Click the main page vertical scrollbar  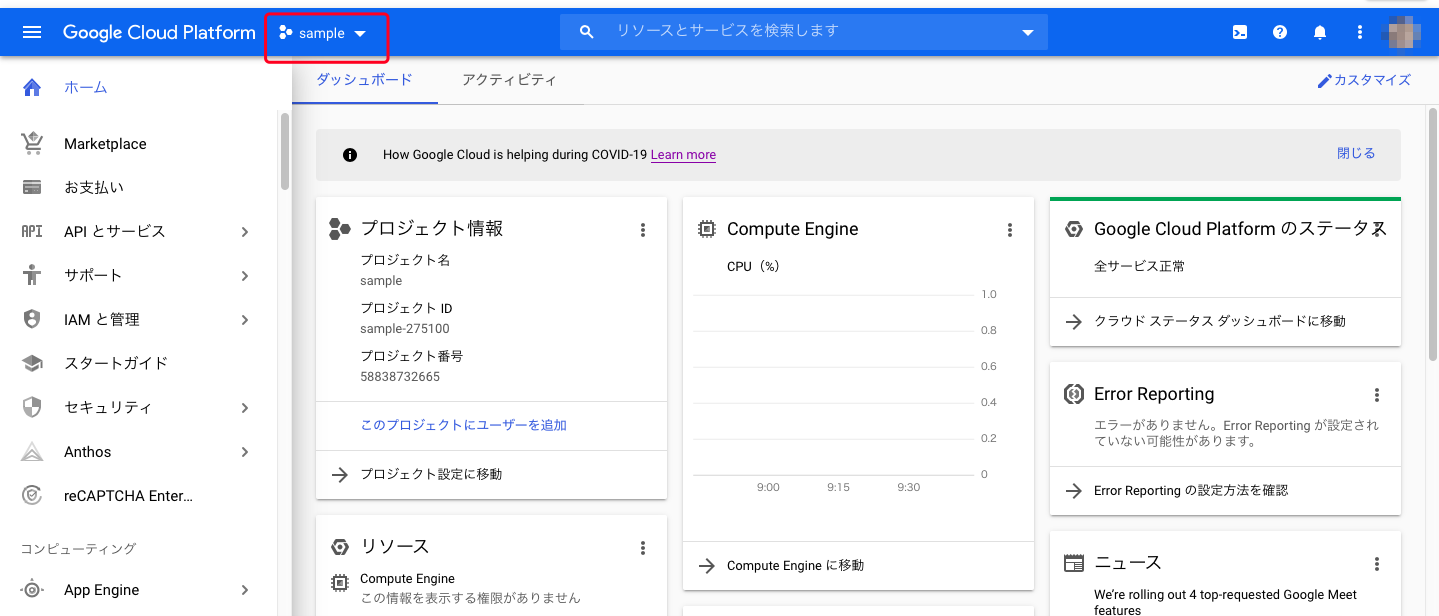tap(1433, 232)
